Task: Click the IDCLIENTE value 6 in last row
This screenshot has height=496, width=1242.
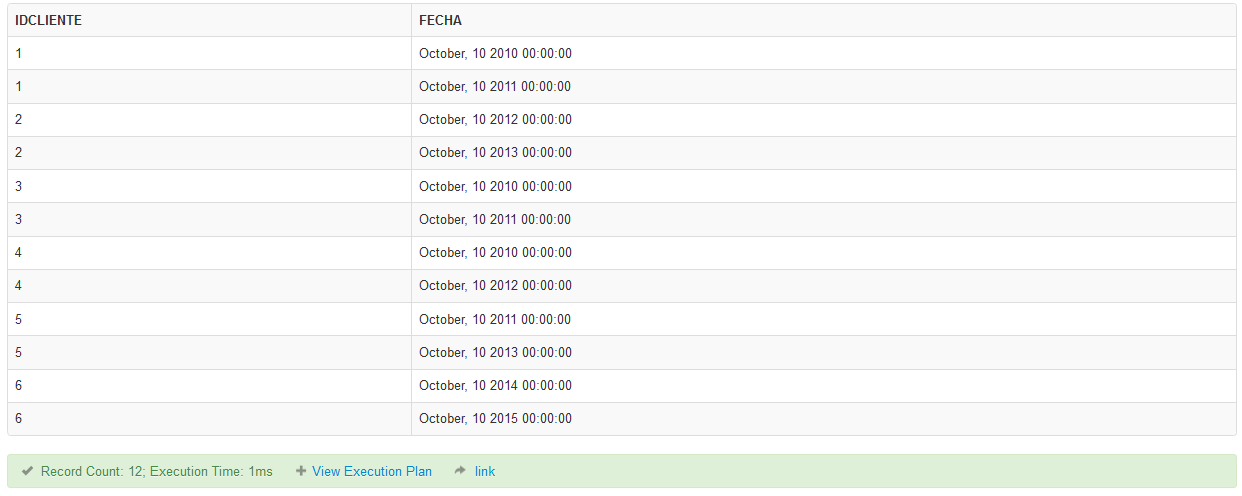Action: pos(19,419)
